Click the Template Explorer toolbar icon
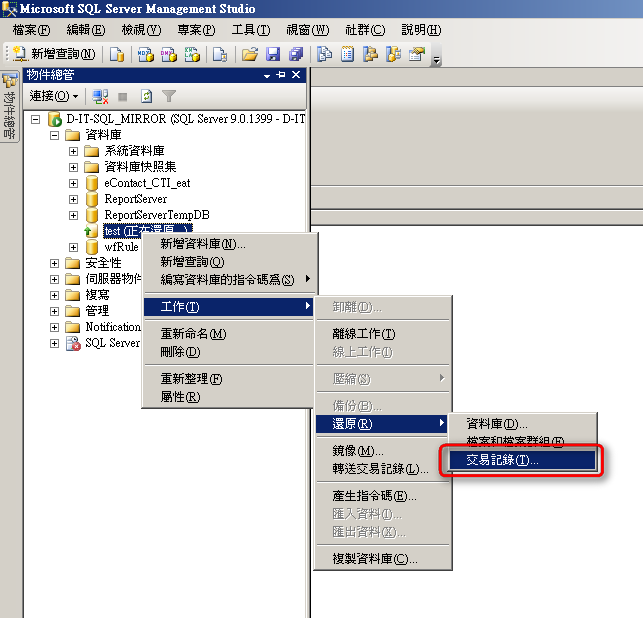The image size is (643, 618). point(393,54)
